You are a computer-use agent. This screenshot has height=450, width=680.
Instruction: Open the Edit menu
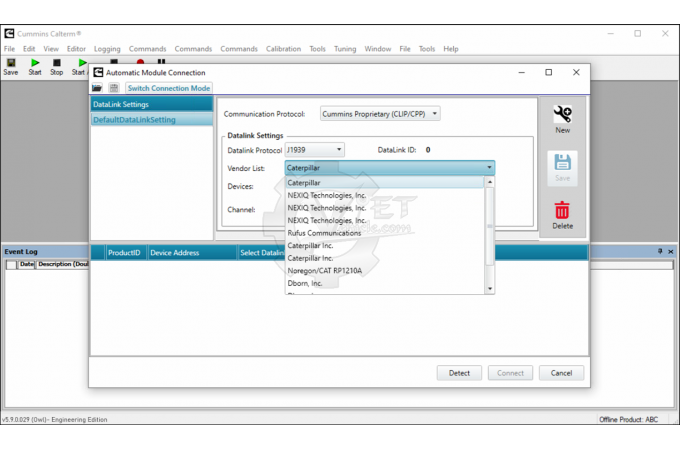[x=29, y=49]
